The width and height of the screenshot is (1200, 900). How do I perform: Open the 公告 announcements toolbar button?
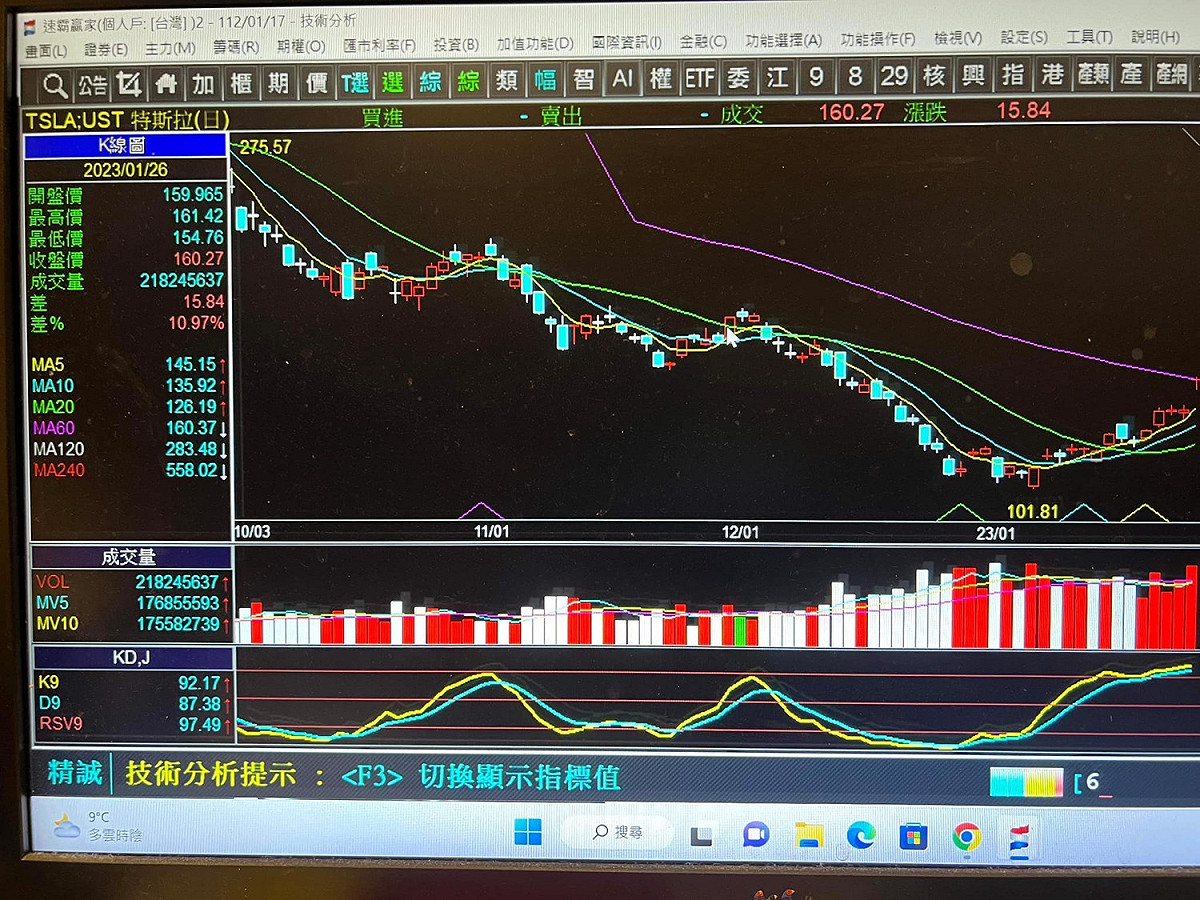[x=92, y=83]
